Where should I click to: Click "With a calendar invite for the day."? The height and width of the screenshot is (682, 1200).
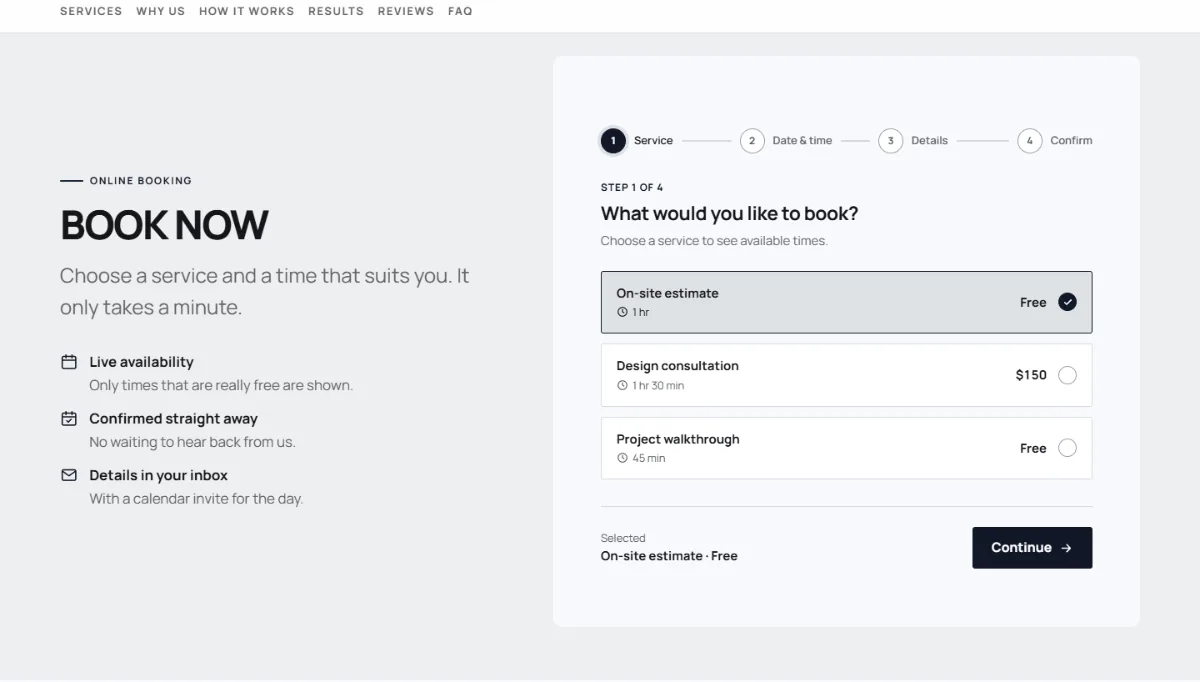tap(196, 498)
